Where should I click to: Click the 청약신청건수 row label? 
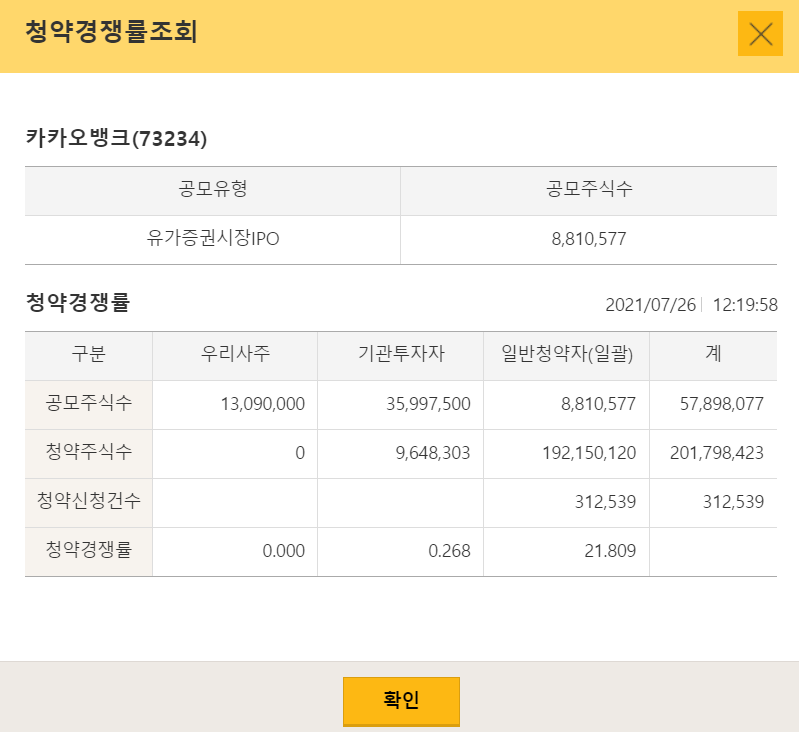(89, 501)
